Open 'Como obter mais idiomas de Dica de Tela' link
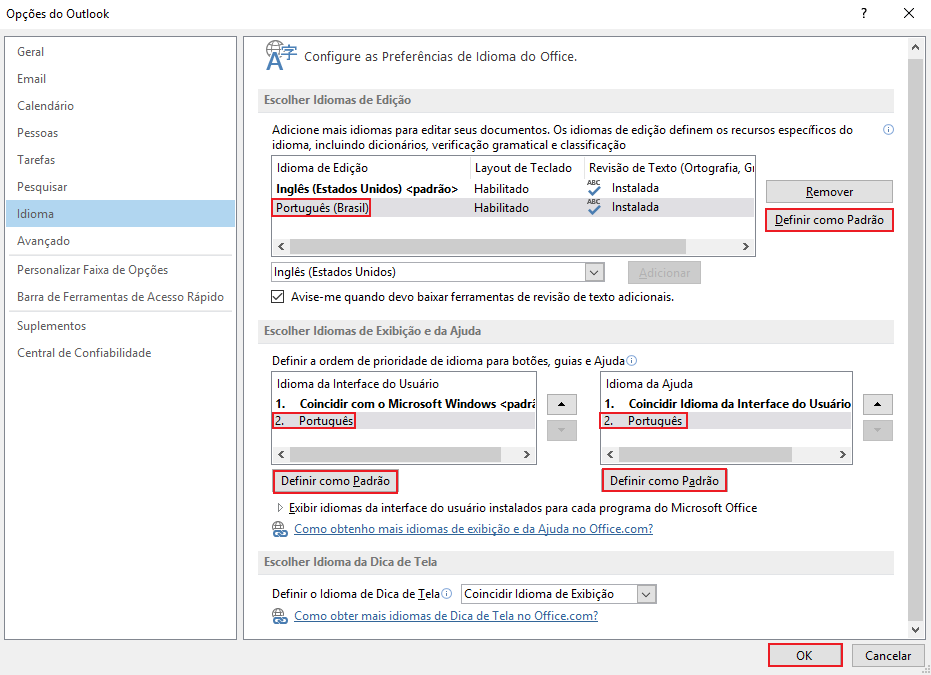931x675 pixels. coord(446,616)
